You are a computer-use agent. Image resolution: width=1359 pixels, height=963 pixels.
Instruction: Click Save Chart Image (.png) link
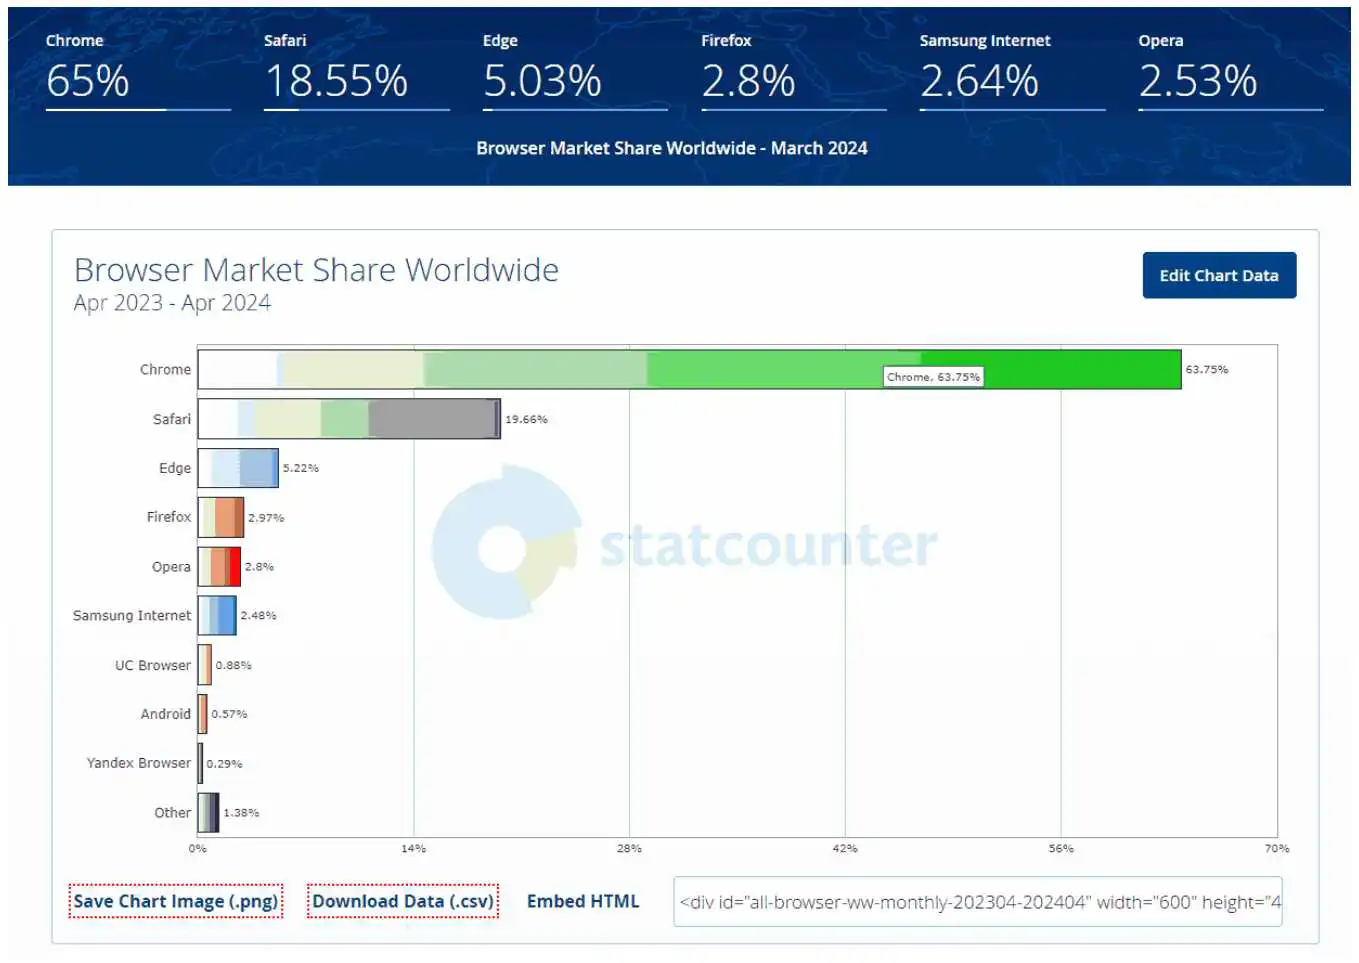pos(175,901)
